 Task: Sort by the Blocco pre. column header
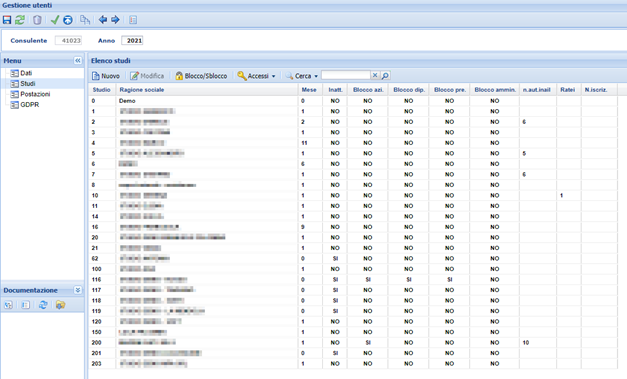[x=449, y=90]
